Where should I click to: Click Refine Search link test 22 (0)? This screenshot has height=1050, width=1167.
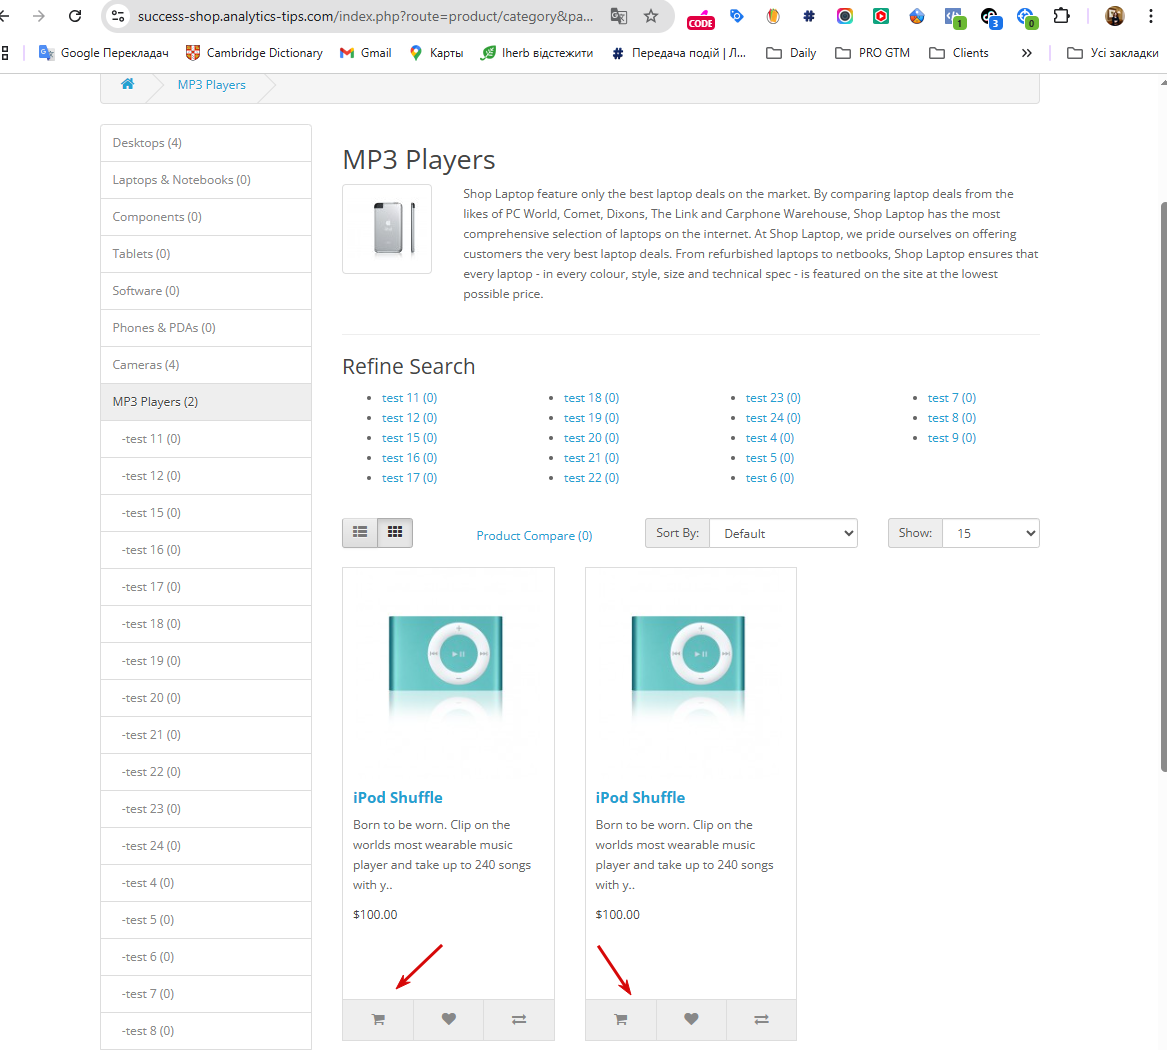592,478
